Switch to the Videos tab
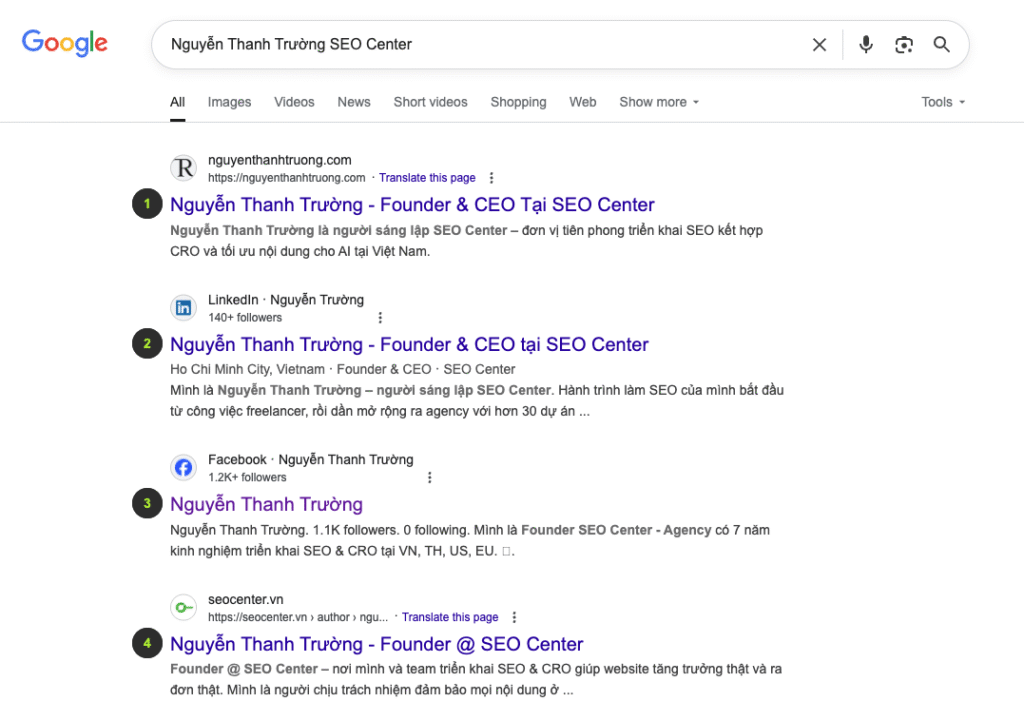This screenshot has height=721, width=1024. [294, 102]
